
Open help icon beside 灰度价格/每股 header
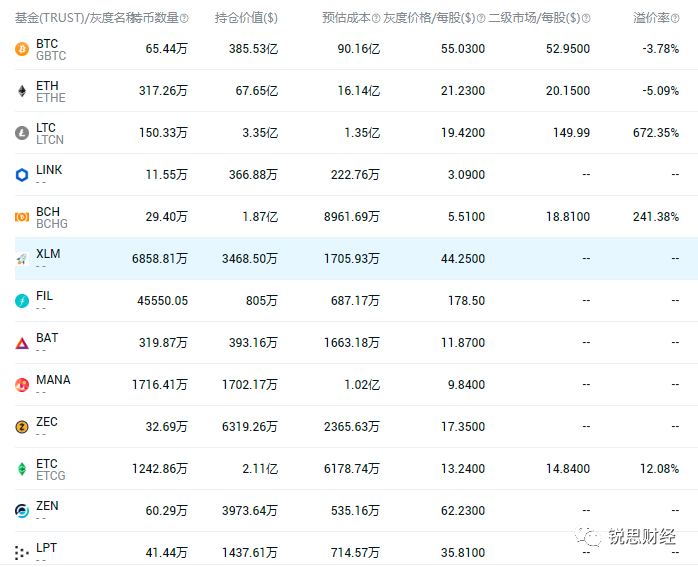481,19
